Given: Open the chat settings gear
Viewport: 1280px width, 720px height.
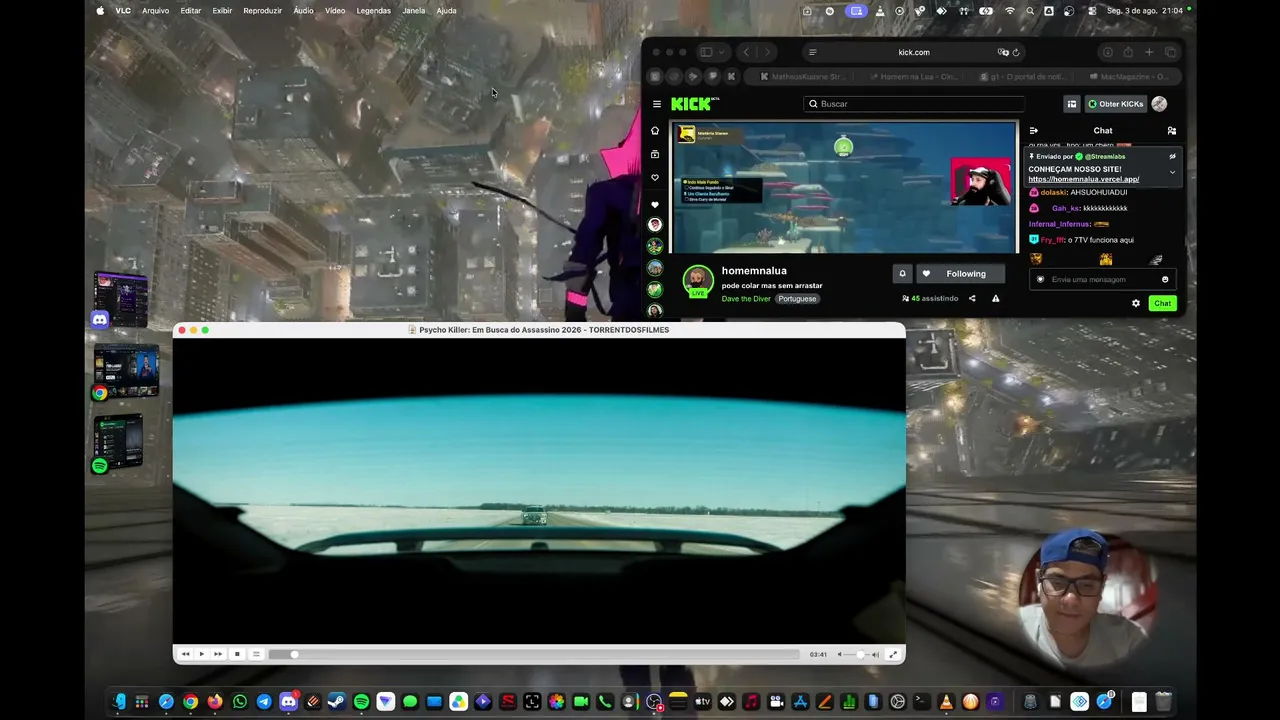Looking at the screenshot, I should (1136, 303).
